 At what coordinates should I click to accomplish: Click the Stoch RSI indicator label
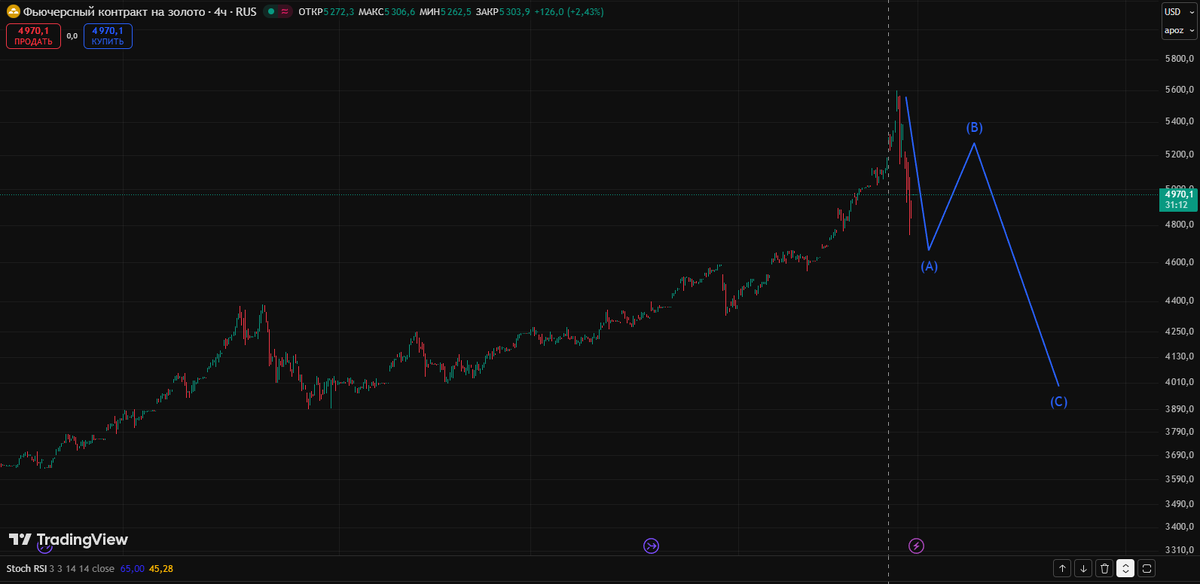[27, 568]
